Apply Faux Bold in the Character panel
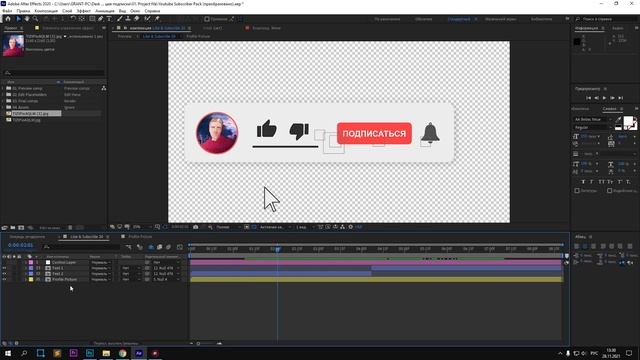The height and width of the screenshot is (360, 640). click(x=583, y=182)
